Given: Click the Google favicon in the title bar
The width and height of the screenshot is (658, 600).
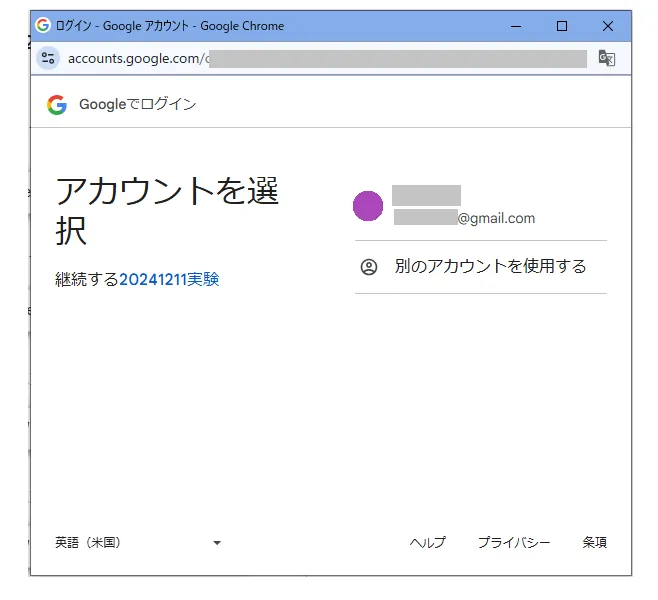Looking at the screenshot, I should [43, 26].
